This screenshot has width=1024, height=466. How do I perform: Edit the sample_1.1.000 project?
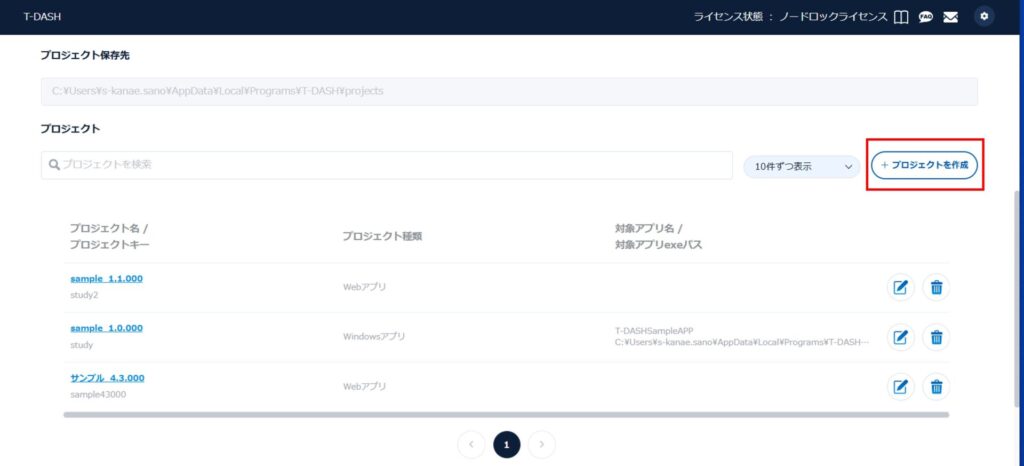coord(901,287)
